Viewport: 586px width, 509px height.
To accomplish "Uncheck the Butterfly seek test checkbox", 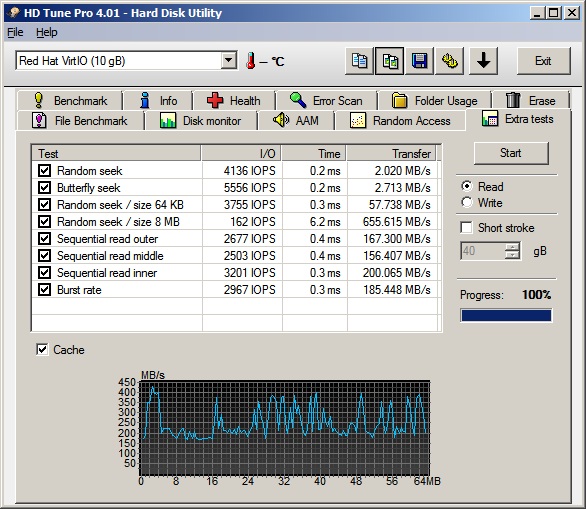I will pyautogui.click(x=44, y=188).
